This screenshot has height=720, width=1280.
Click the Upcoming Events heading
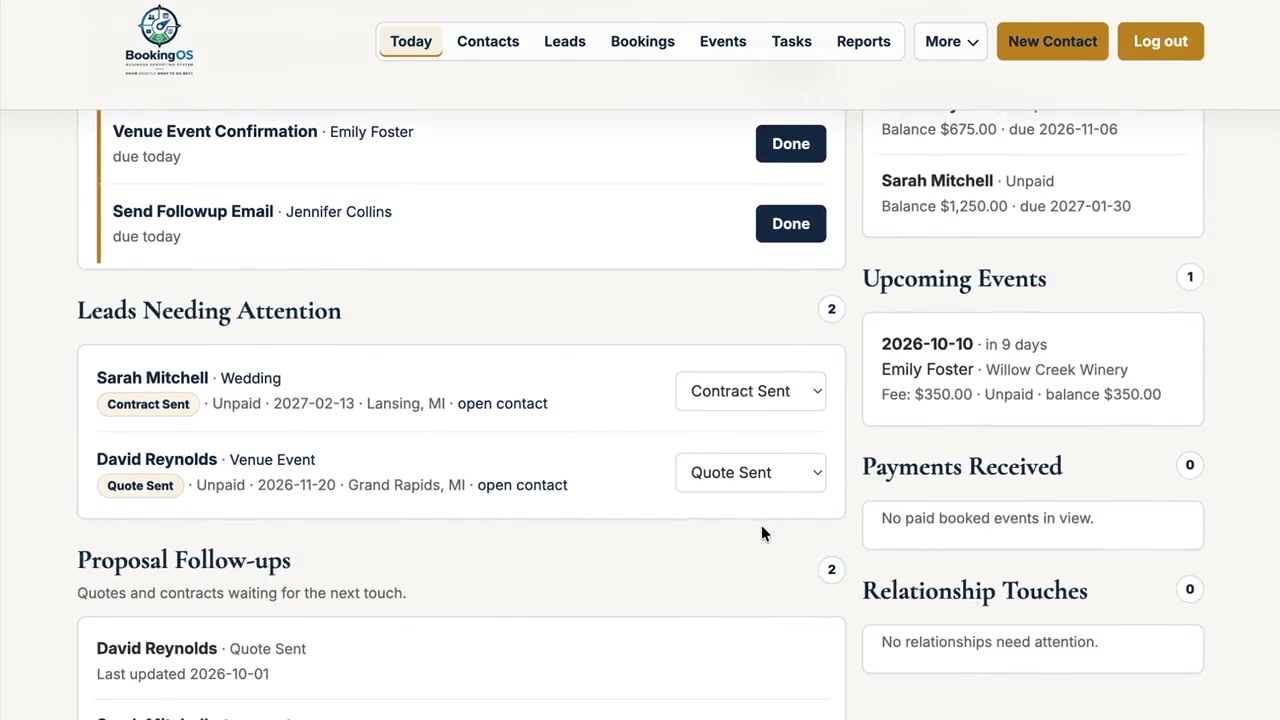click(954, 279)
